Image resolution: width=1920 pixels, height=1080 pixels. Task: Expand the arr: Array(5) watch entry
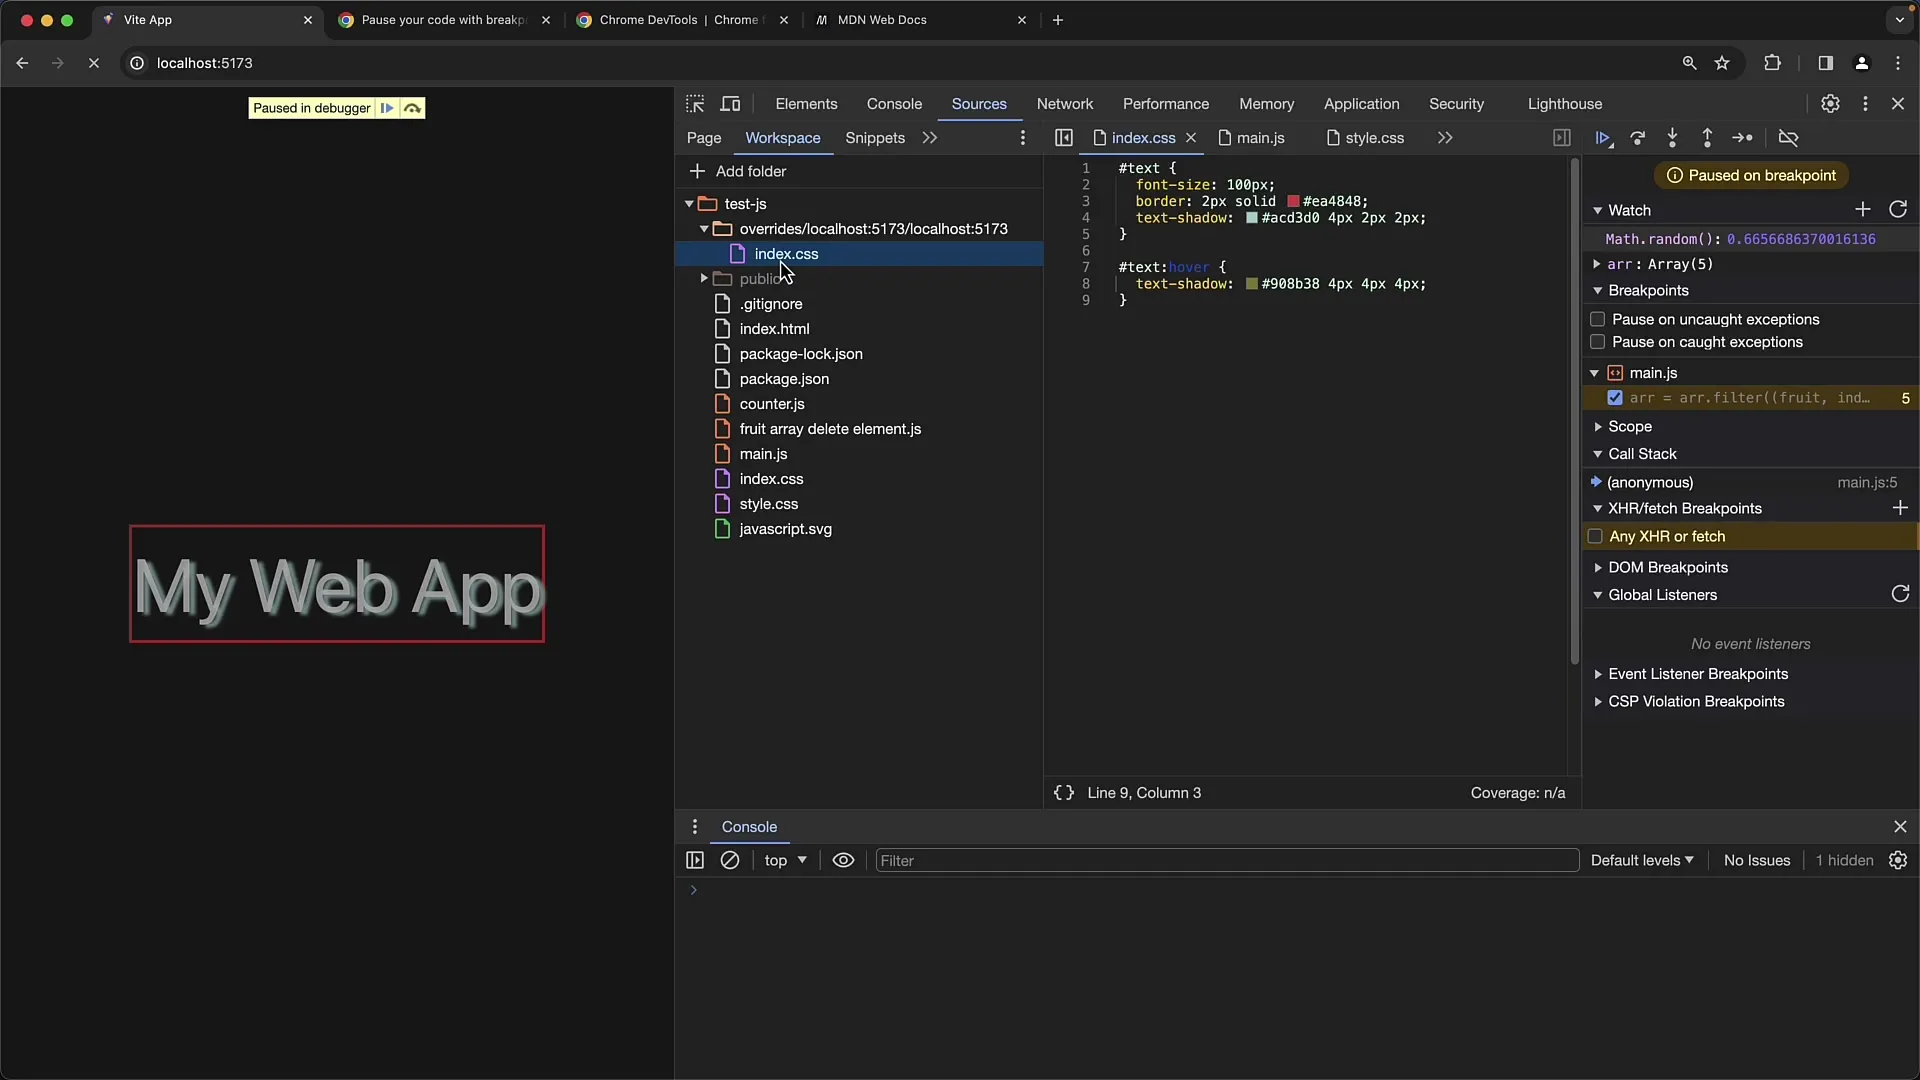coord(1597,264)
